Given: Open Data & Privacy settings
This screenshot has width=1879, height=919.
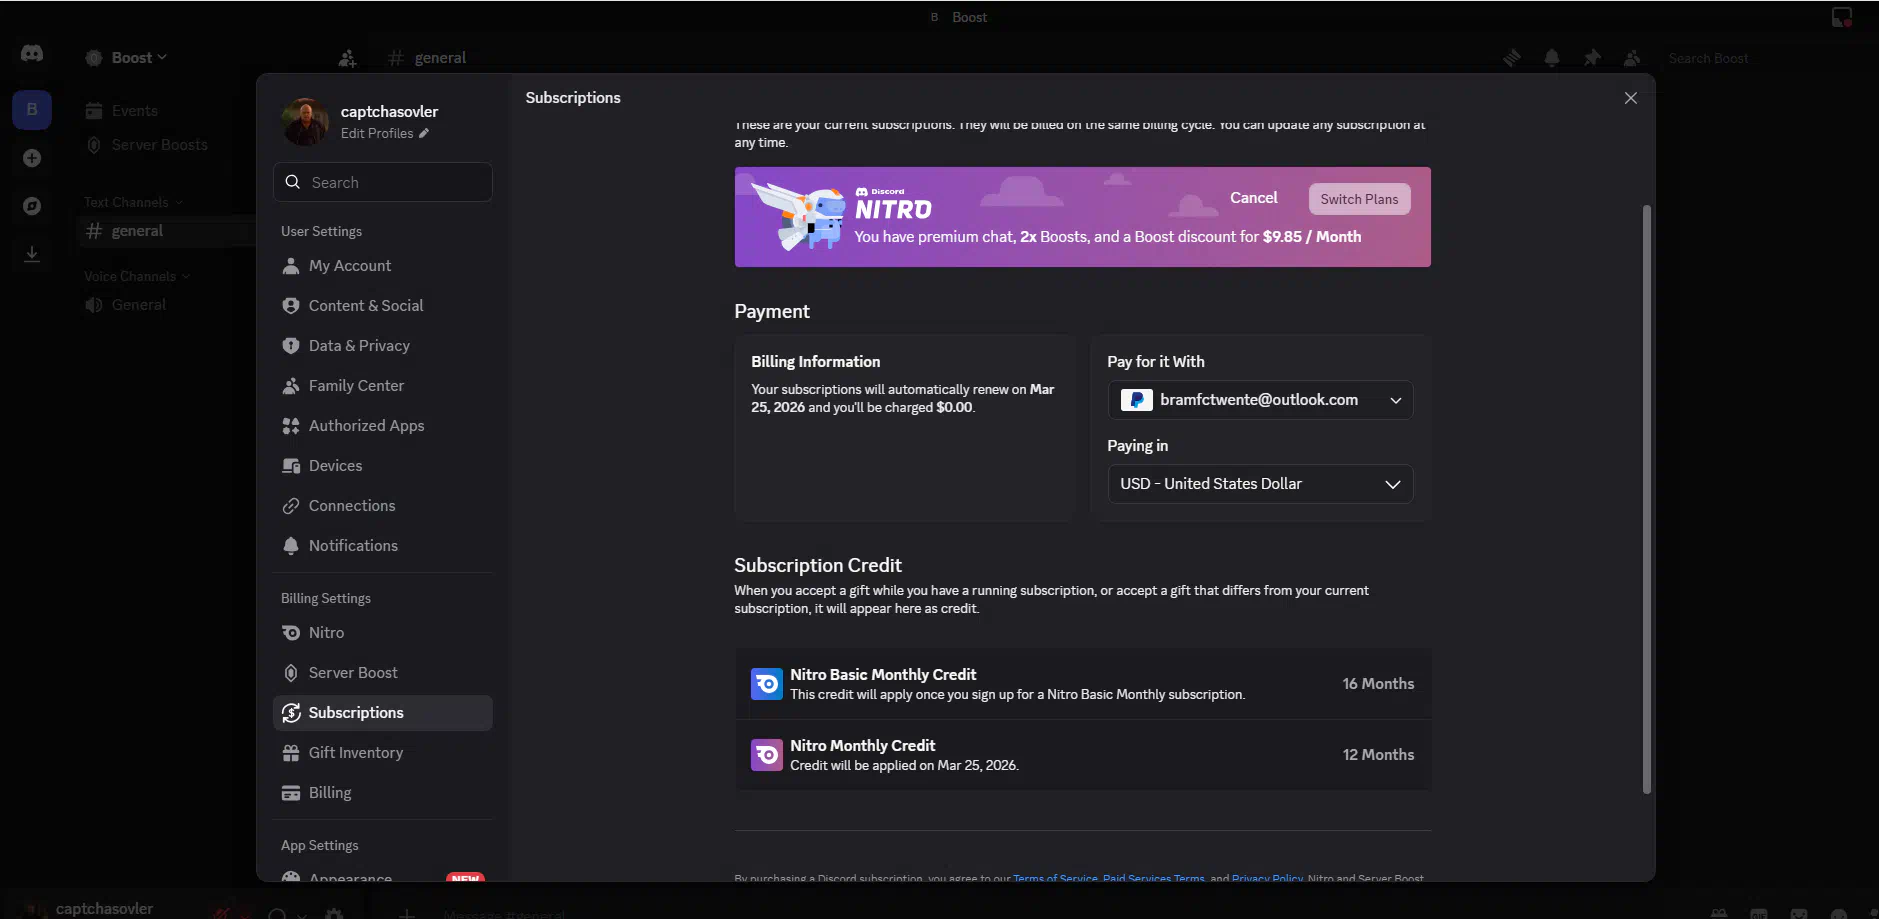Looking at the screenshot, I should (359, 346).
